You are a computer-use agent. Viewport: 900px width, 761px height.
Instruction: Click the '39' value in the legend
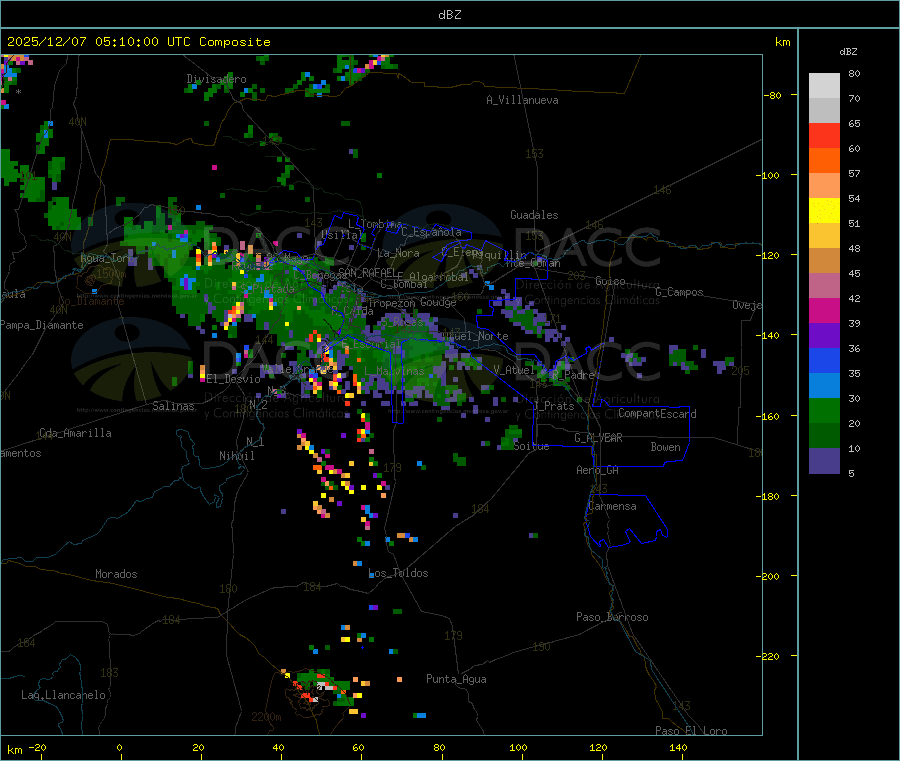pos(854,323)
